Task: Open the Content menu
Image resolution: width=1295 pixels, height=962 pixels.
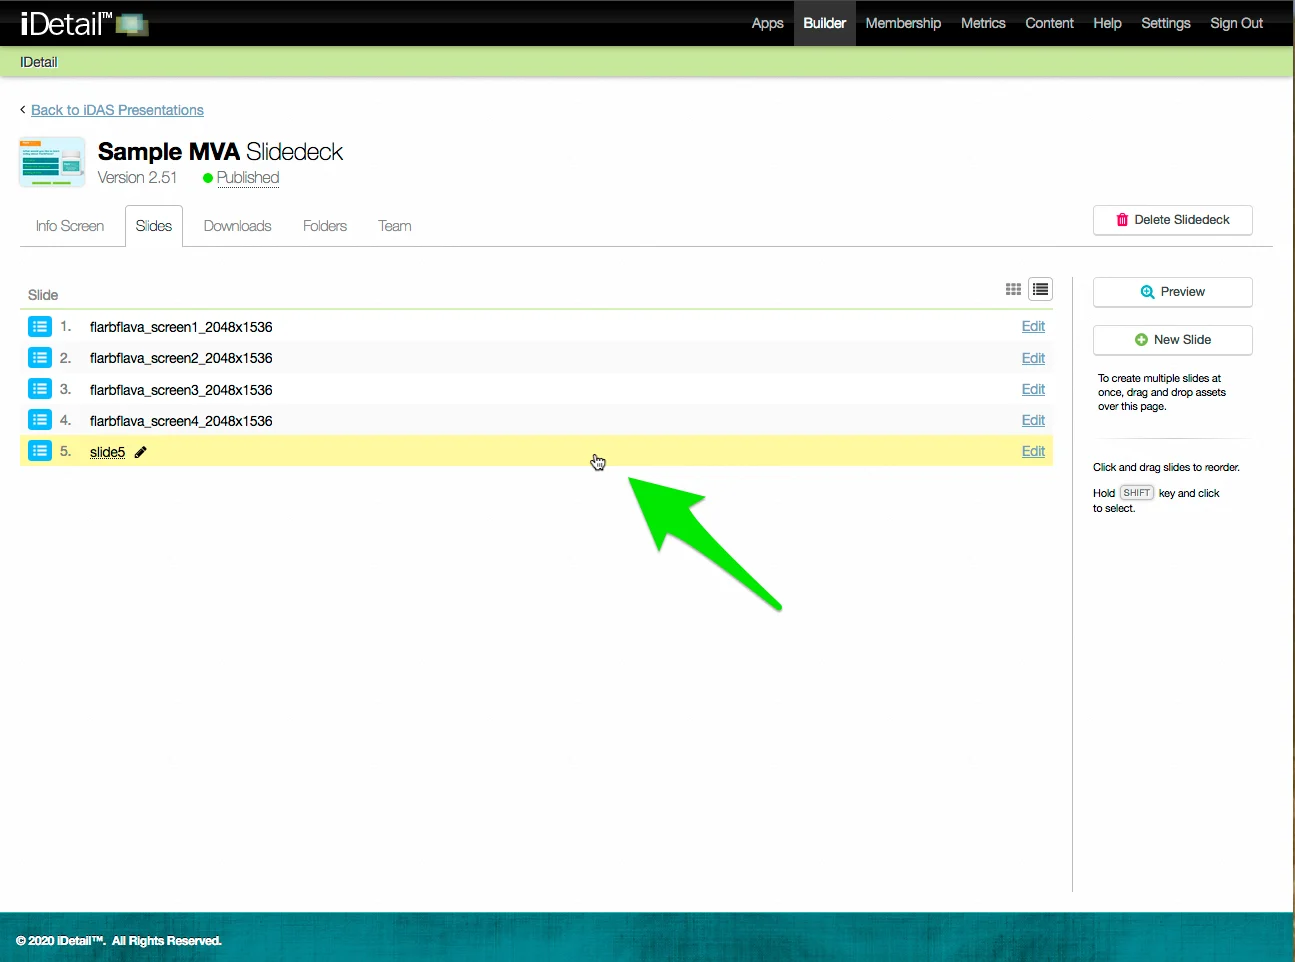Action: tap(1050, 23)
